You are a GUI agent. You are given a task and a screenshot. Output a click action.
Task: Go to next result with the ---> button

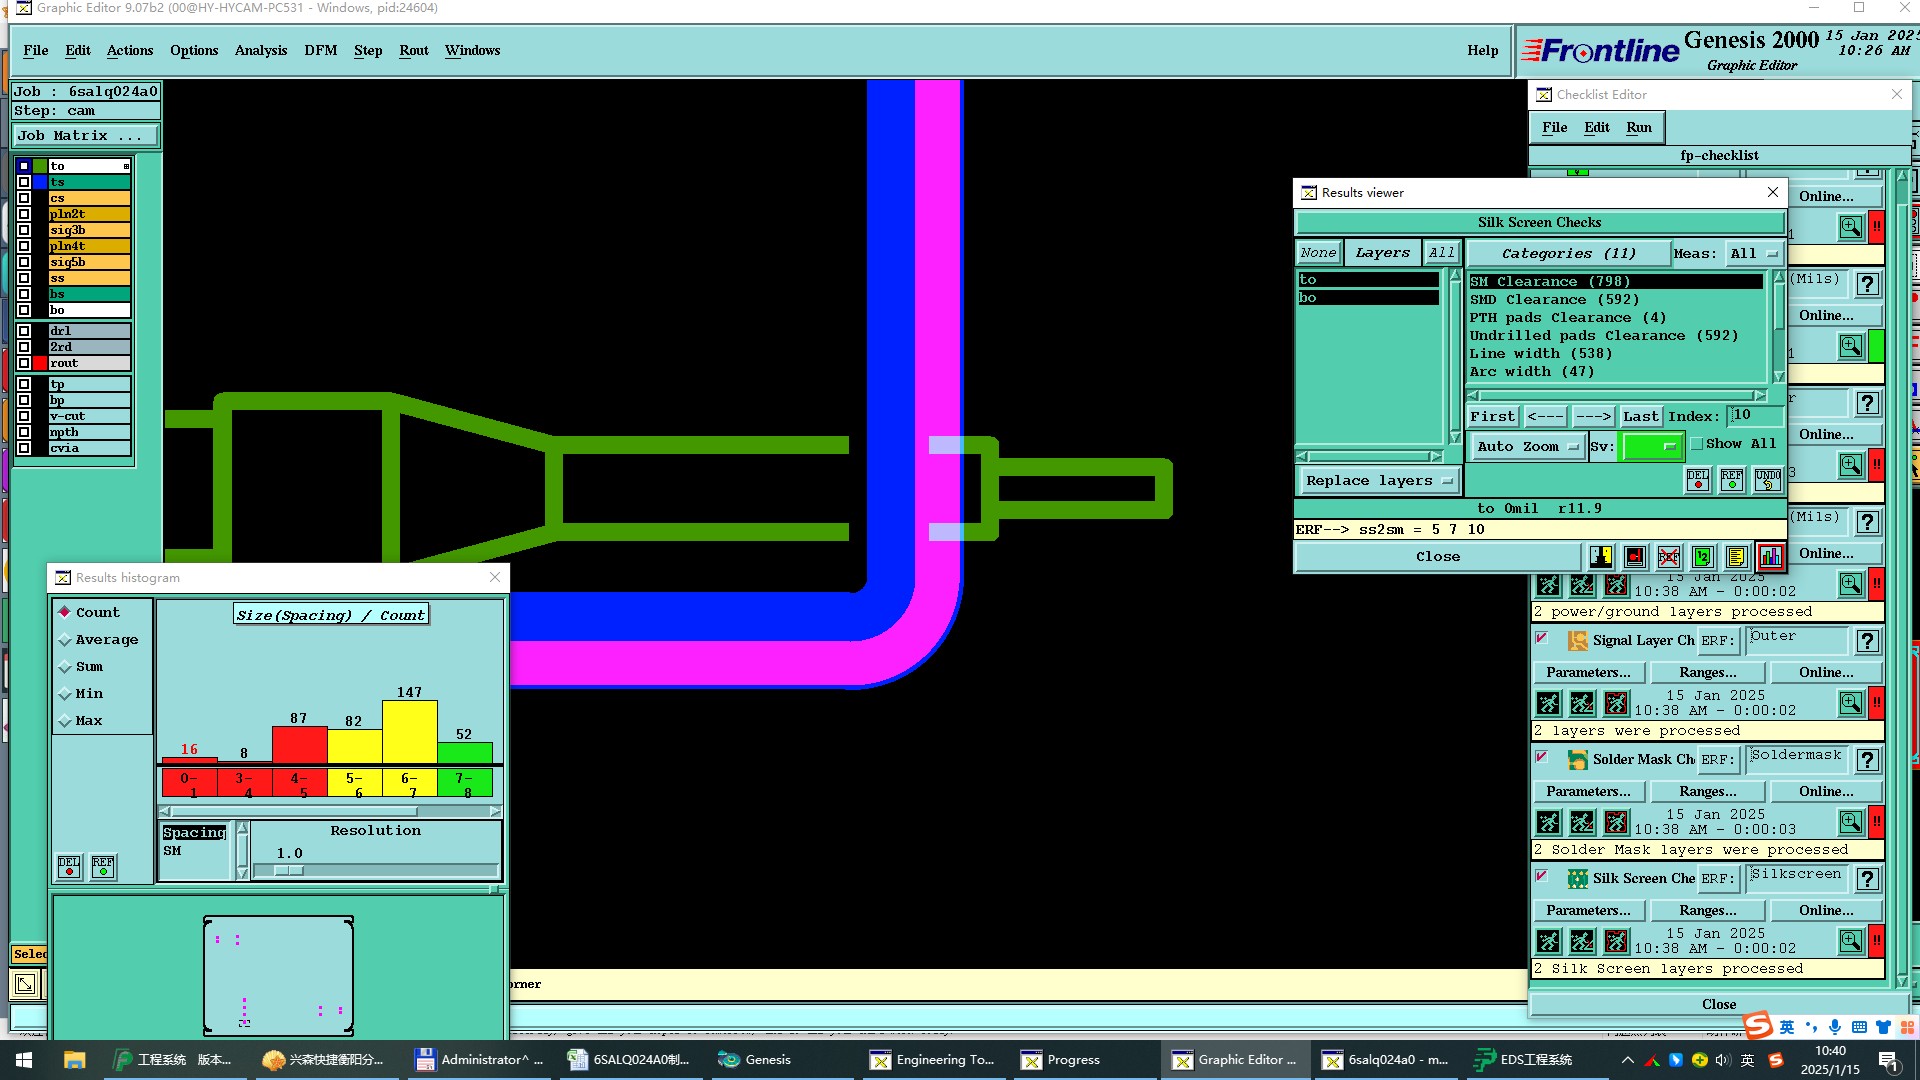click(1592, 417)
